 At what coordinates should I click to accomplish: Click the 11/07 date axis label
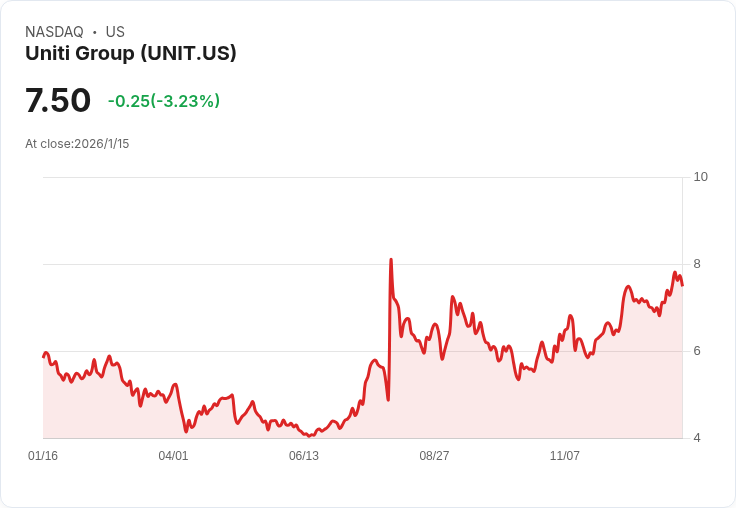click(565, 455)
